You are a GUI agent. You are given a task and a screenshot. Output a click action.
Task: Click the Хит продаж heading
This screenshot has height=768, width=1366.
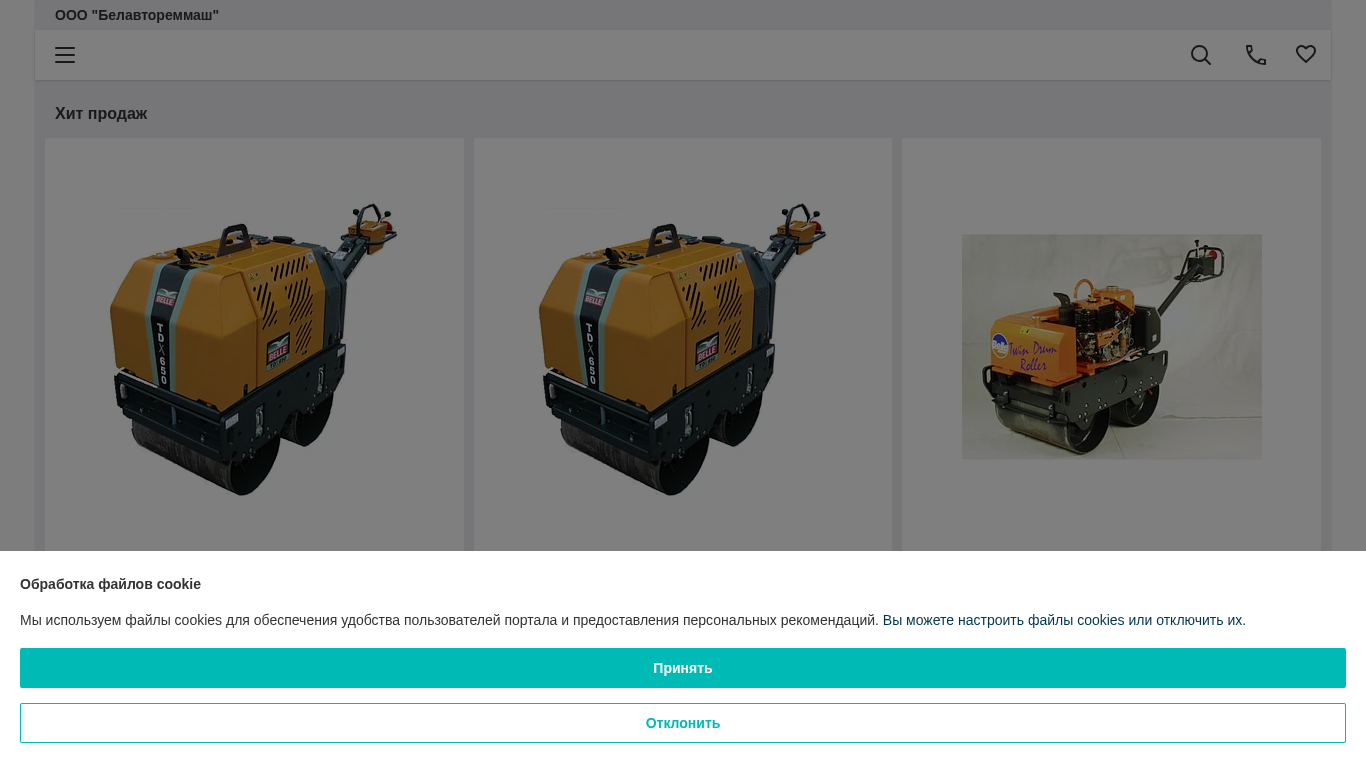pyautogui.click(x=101, y=114)
